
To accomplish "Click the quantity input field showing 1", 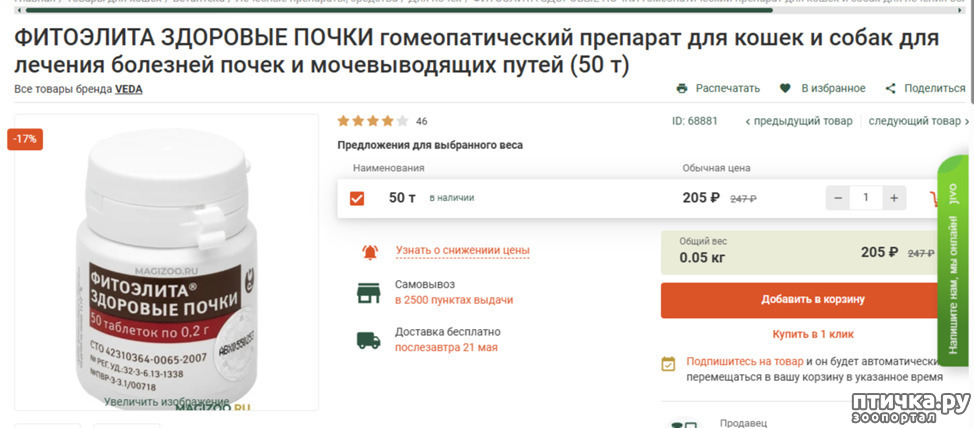I will [866, 198].
